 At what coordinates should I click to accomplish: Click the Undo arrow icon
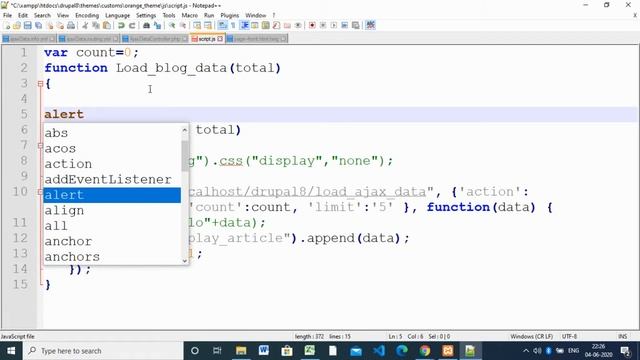pyautogui.click(x=121, y=25)
